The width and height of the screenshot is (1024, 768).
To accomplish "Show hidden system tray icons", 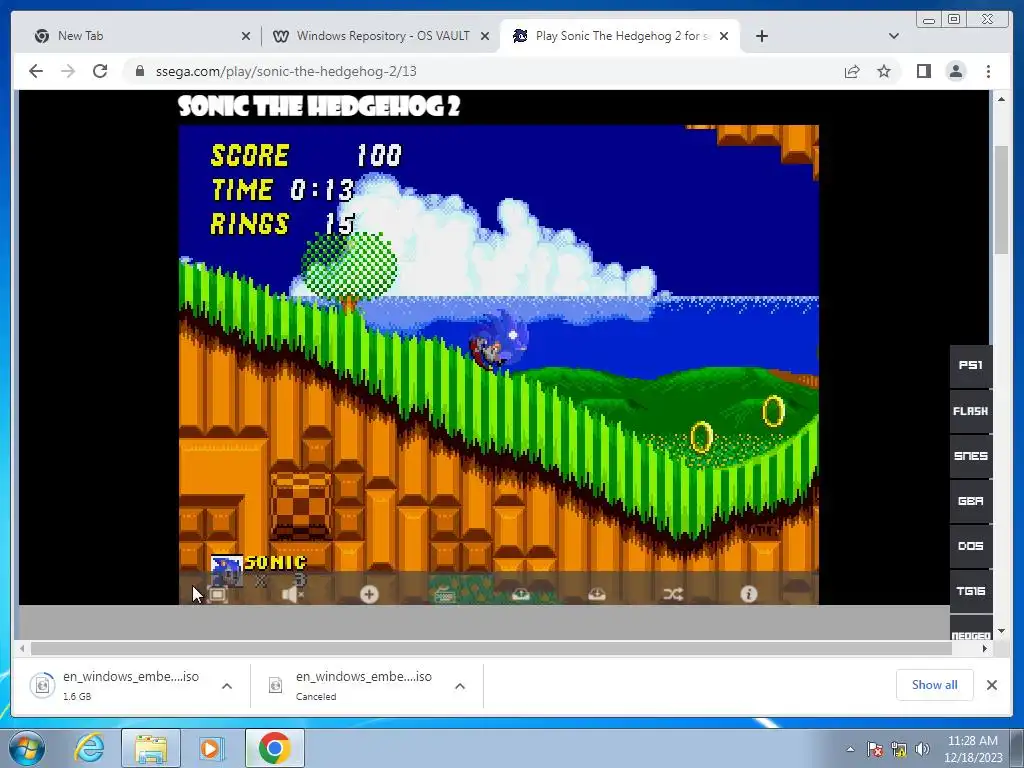I will click(x=850, y=749).
